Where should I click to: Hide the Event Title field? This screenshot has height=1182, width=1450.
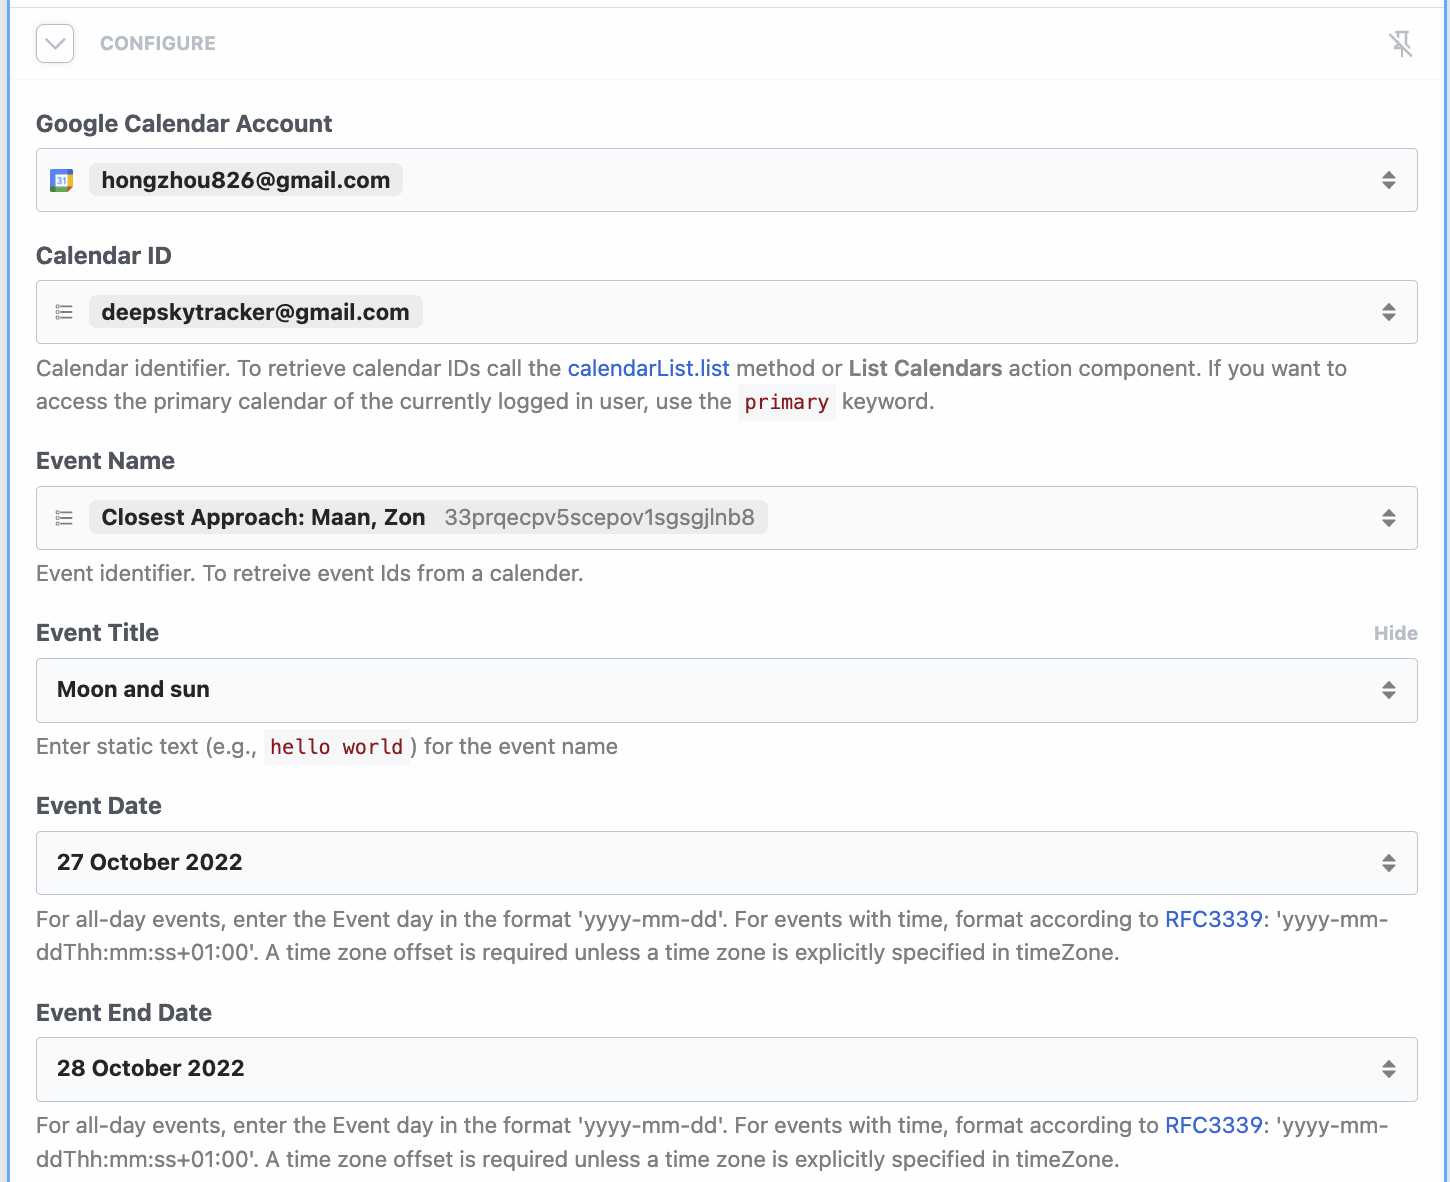(1396, 633)
